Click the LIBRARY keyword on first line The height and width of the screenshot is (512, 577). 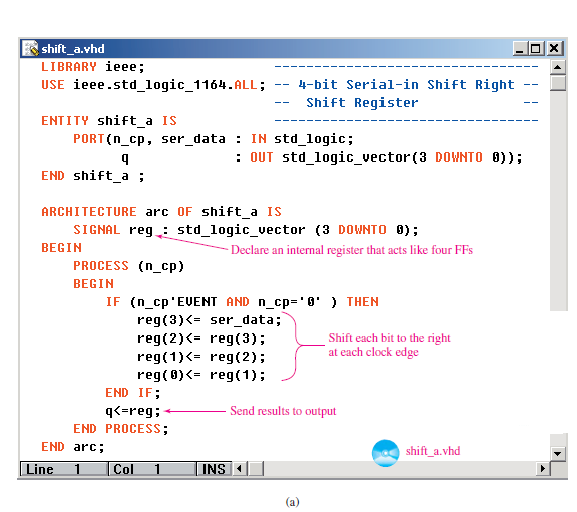(x=69, y=67)
